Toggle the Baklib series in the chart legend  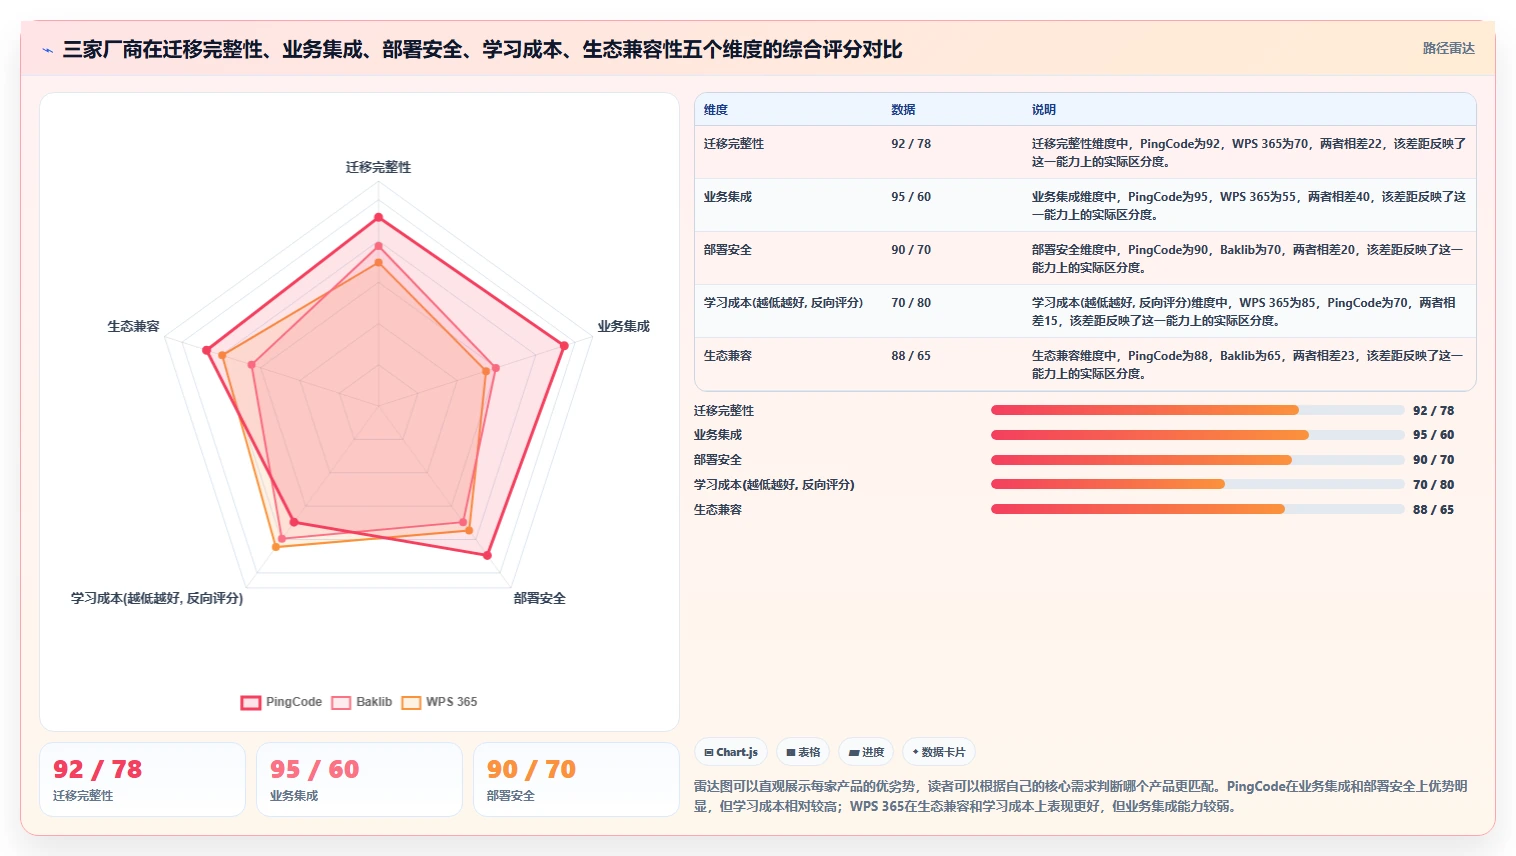tap(362, 702)
